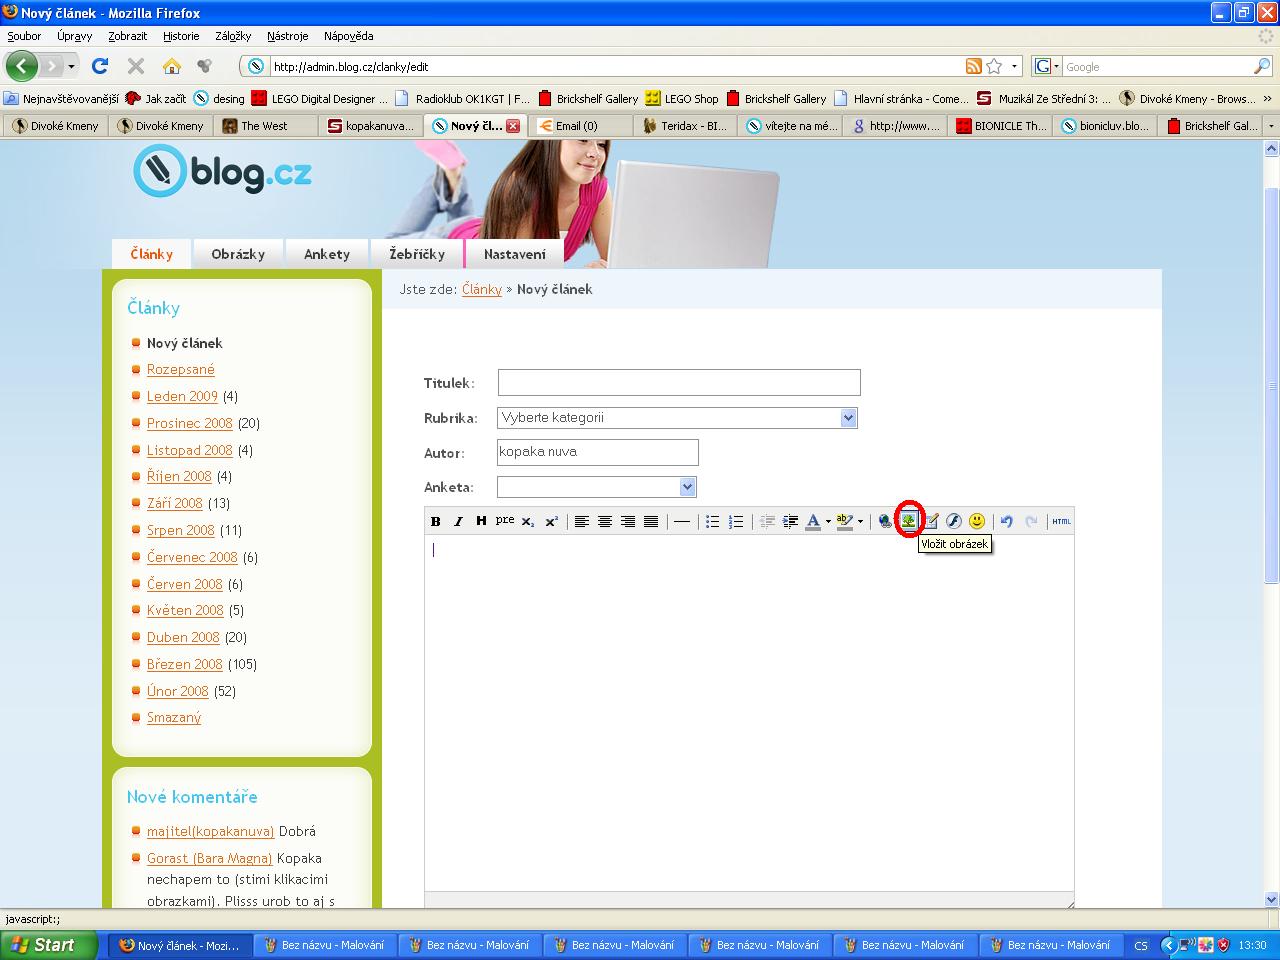Open the smiley emoticon picker
The image size is (1280, 960).
coord(977,521)
